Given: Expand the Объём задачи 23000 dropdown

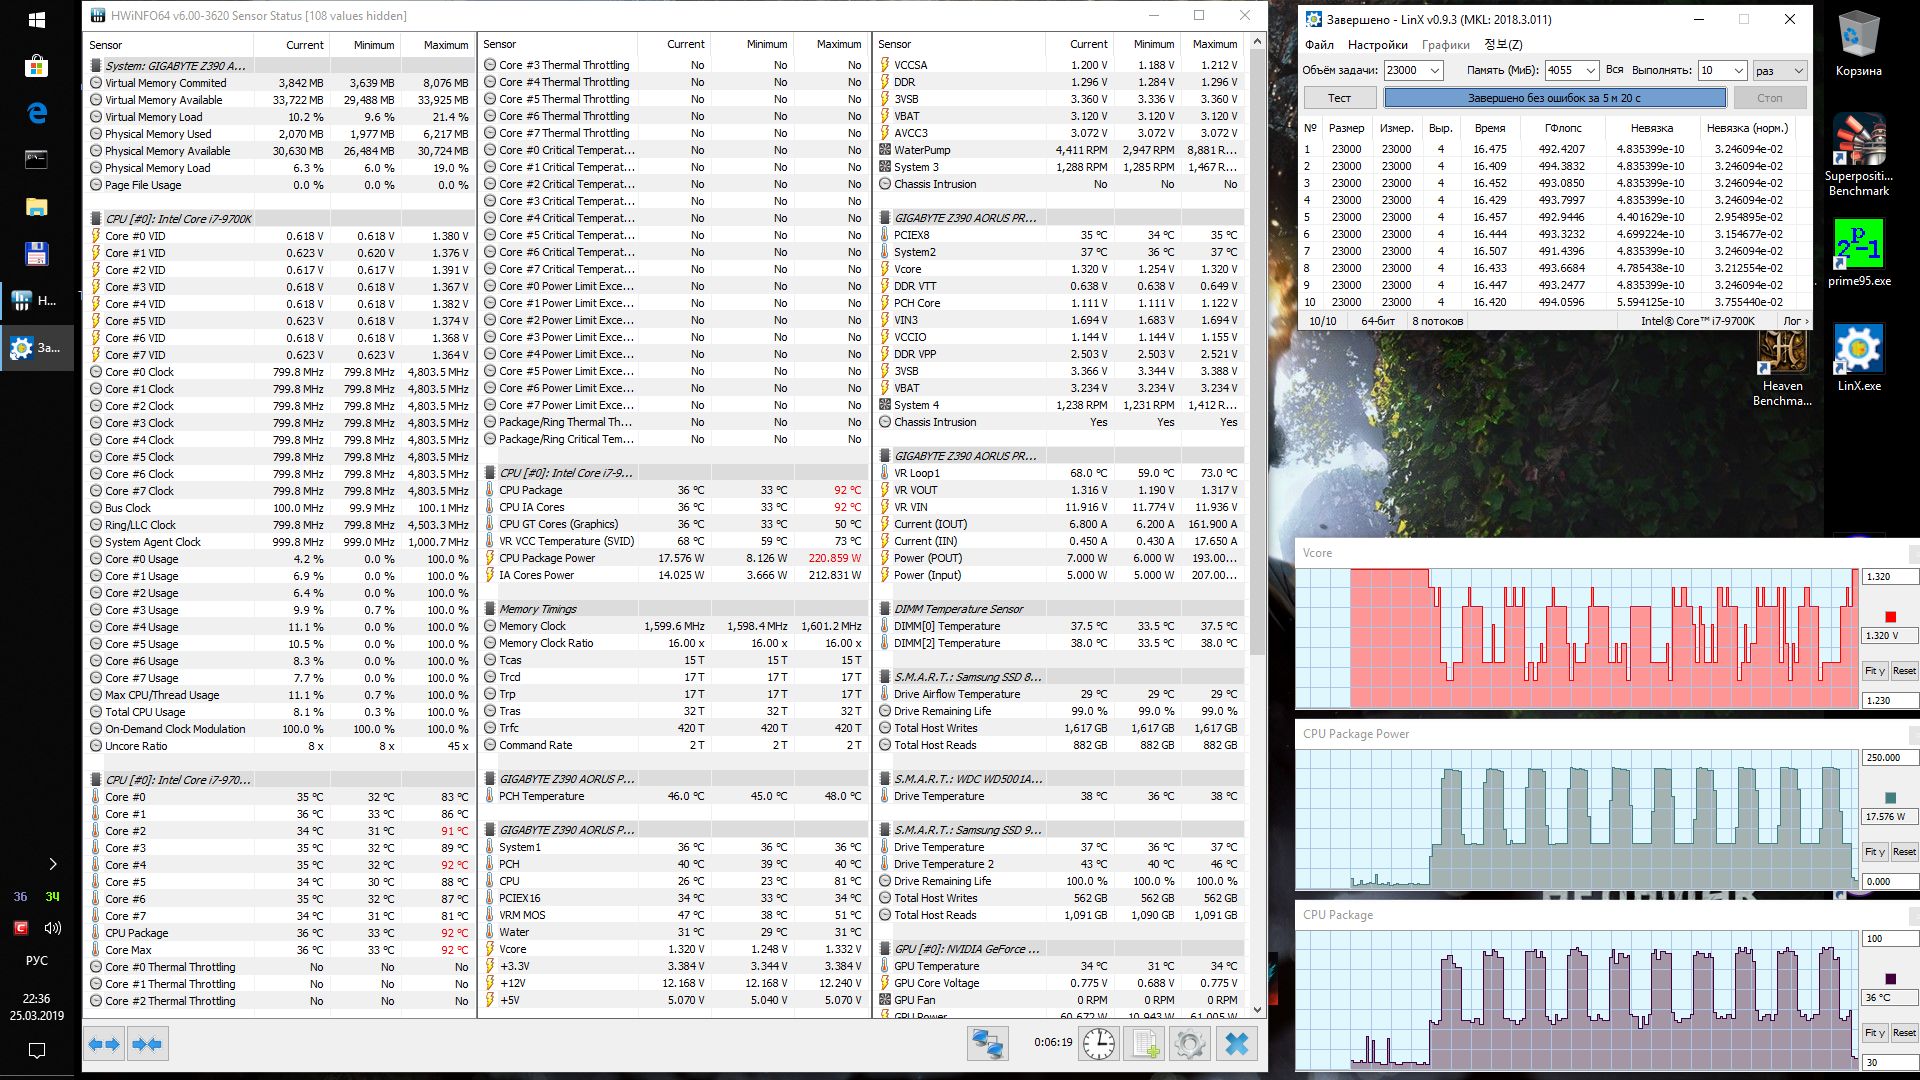Looking at the screenshot, I should [x=1434, y=70].
